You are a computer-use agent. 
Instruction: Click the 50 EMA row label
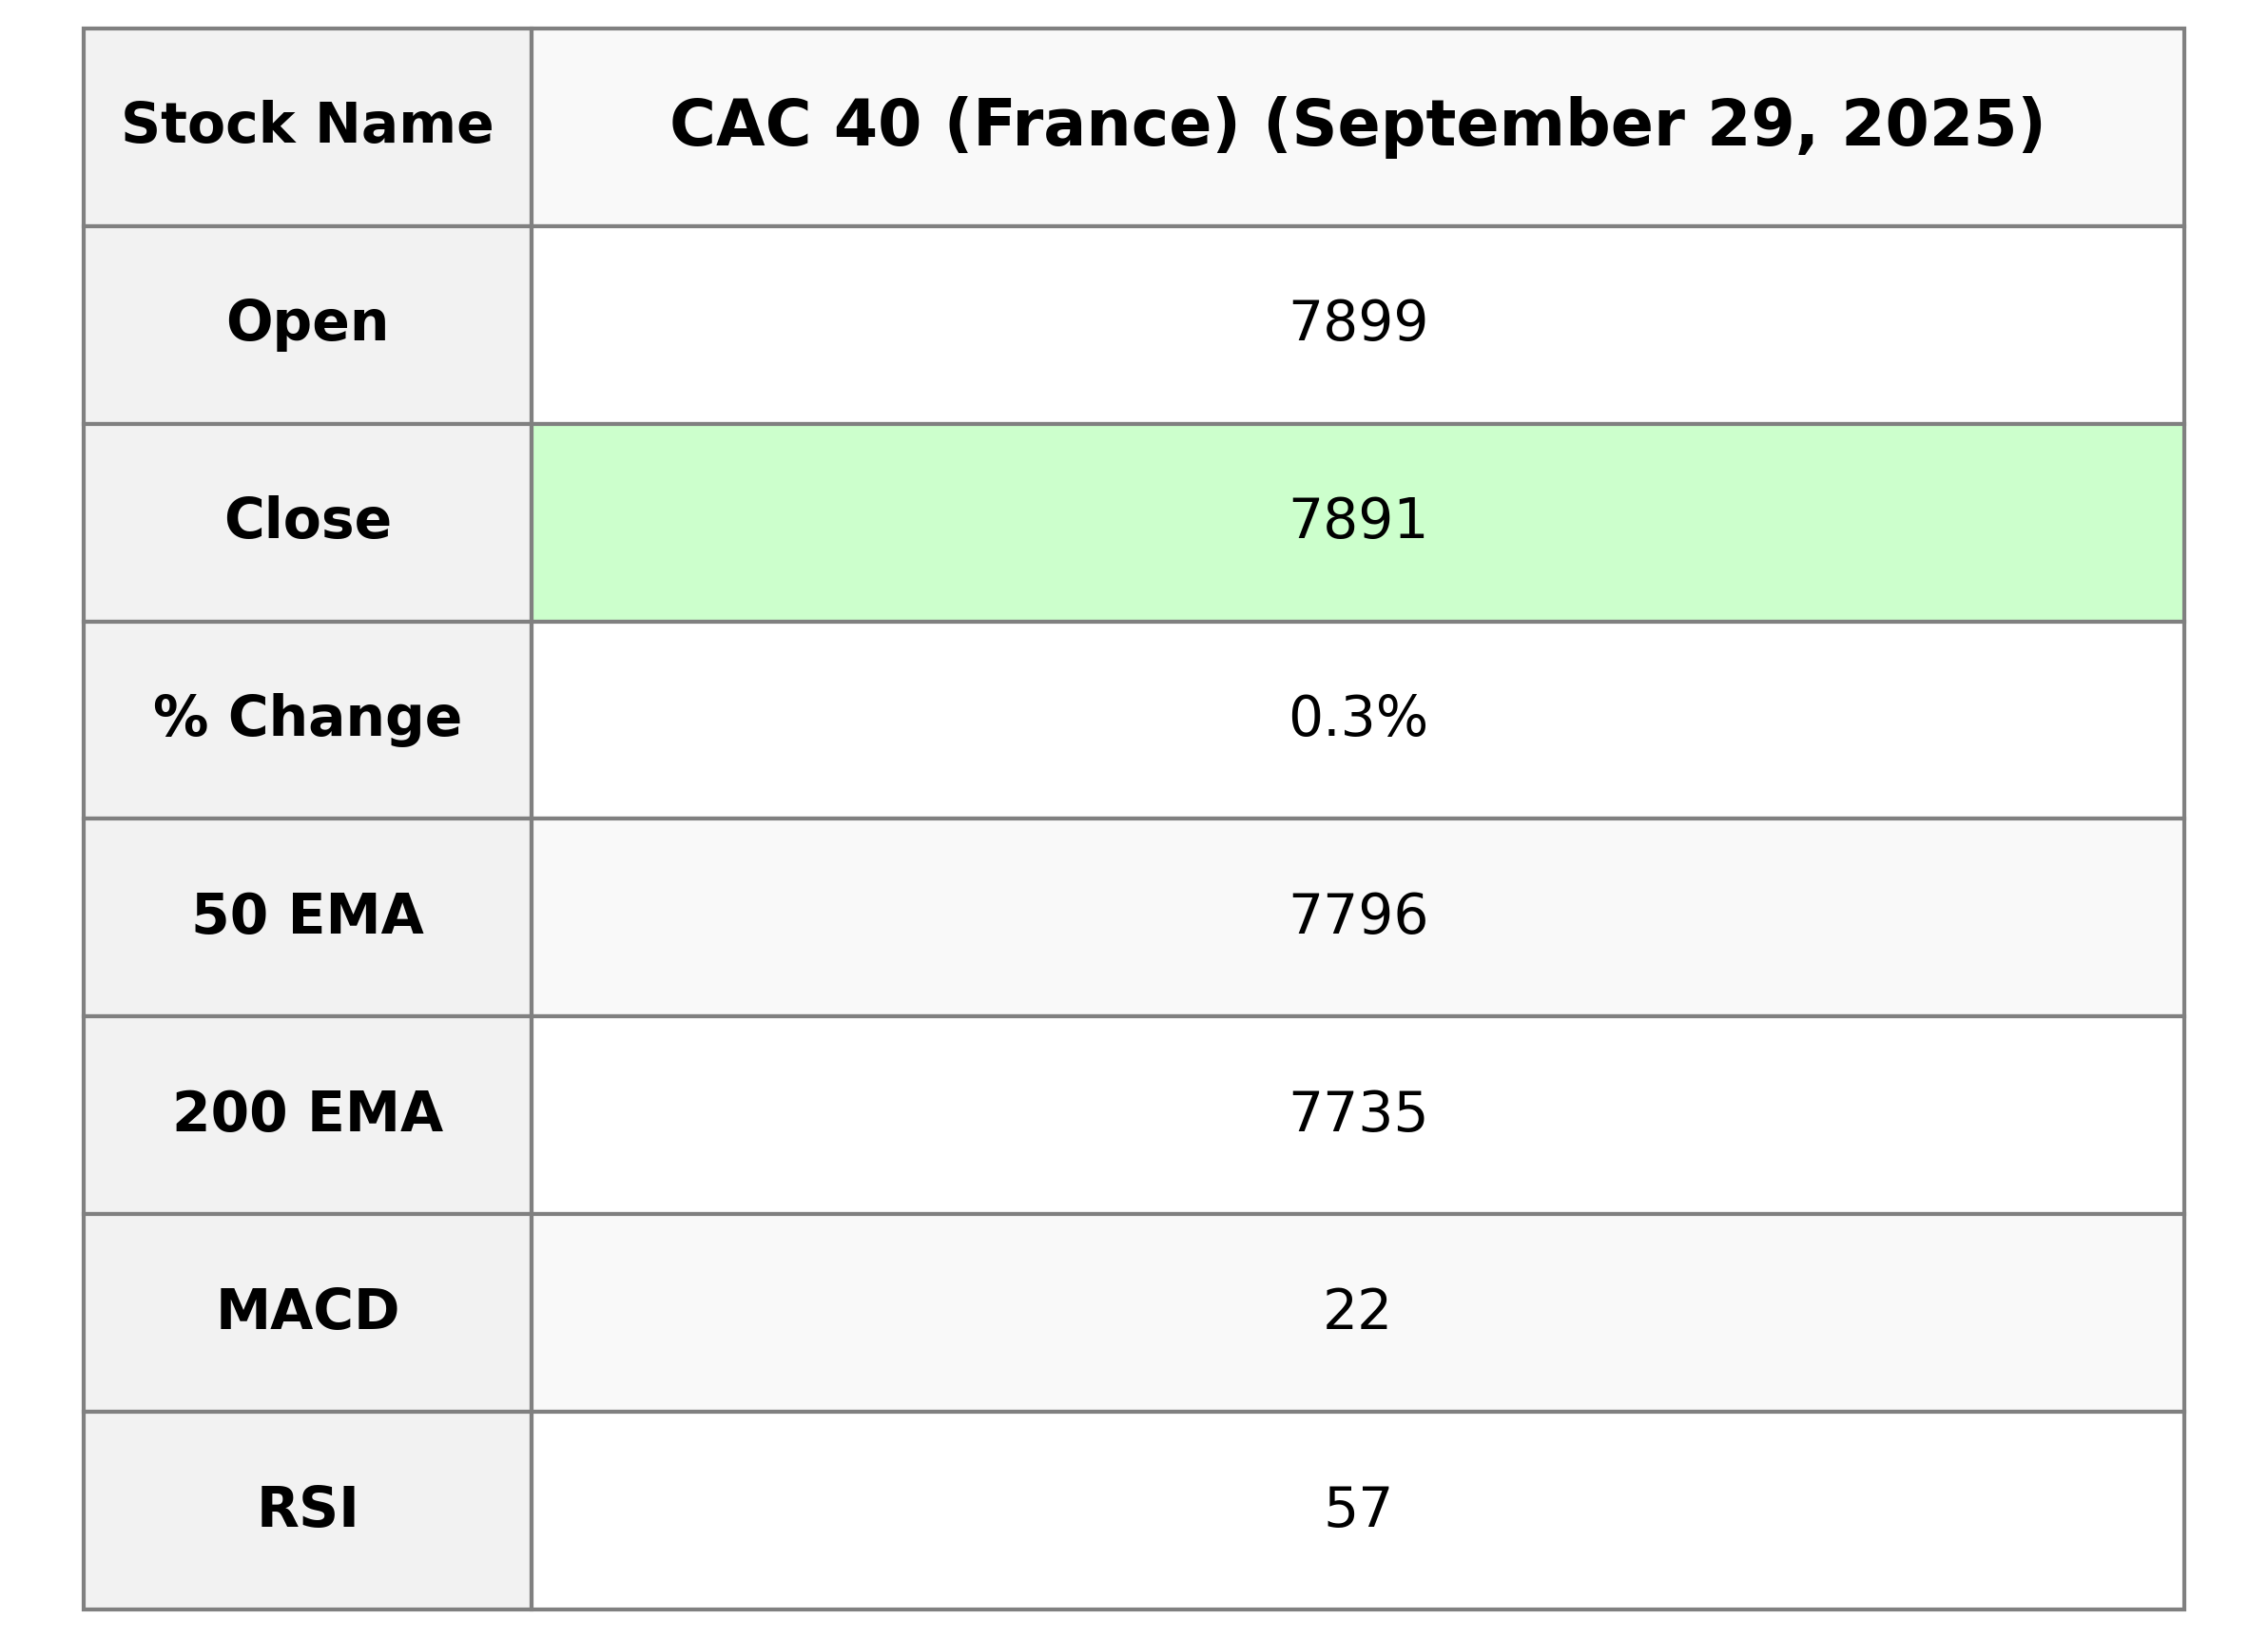click(x=307, y=916)
